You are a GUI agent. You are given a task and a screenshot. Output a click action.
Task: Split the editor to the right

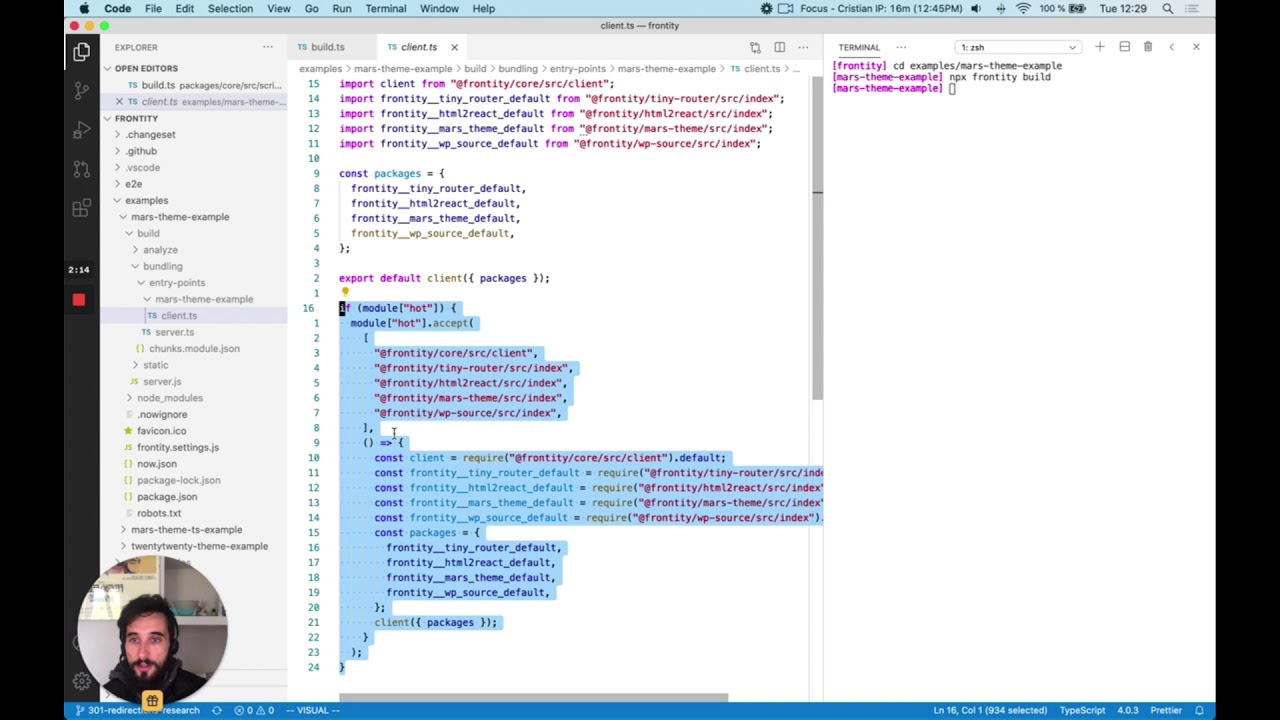tap(779, 47)
